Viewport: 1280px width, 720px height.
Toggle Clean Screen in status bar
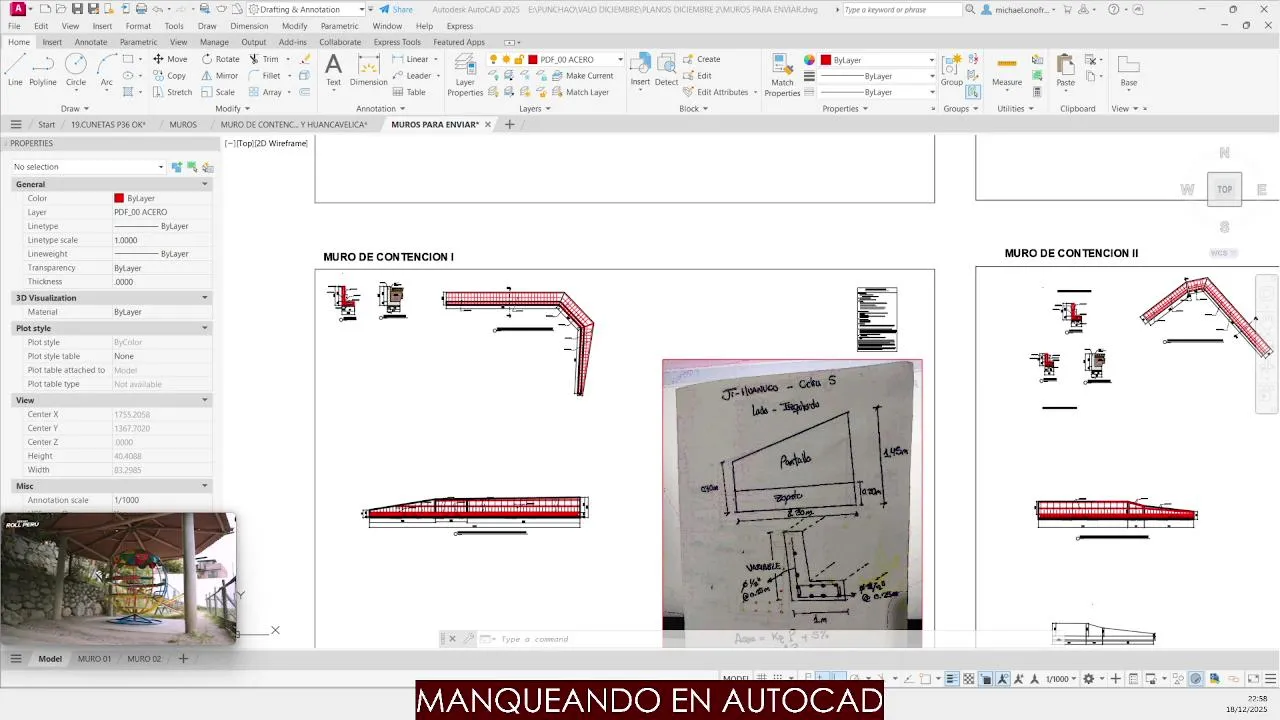[x=1253, y=679]
